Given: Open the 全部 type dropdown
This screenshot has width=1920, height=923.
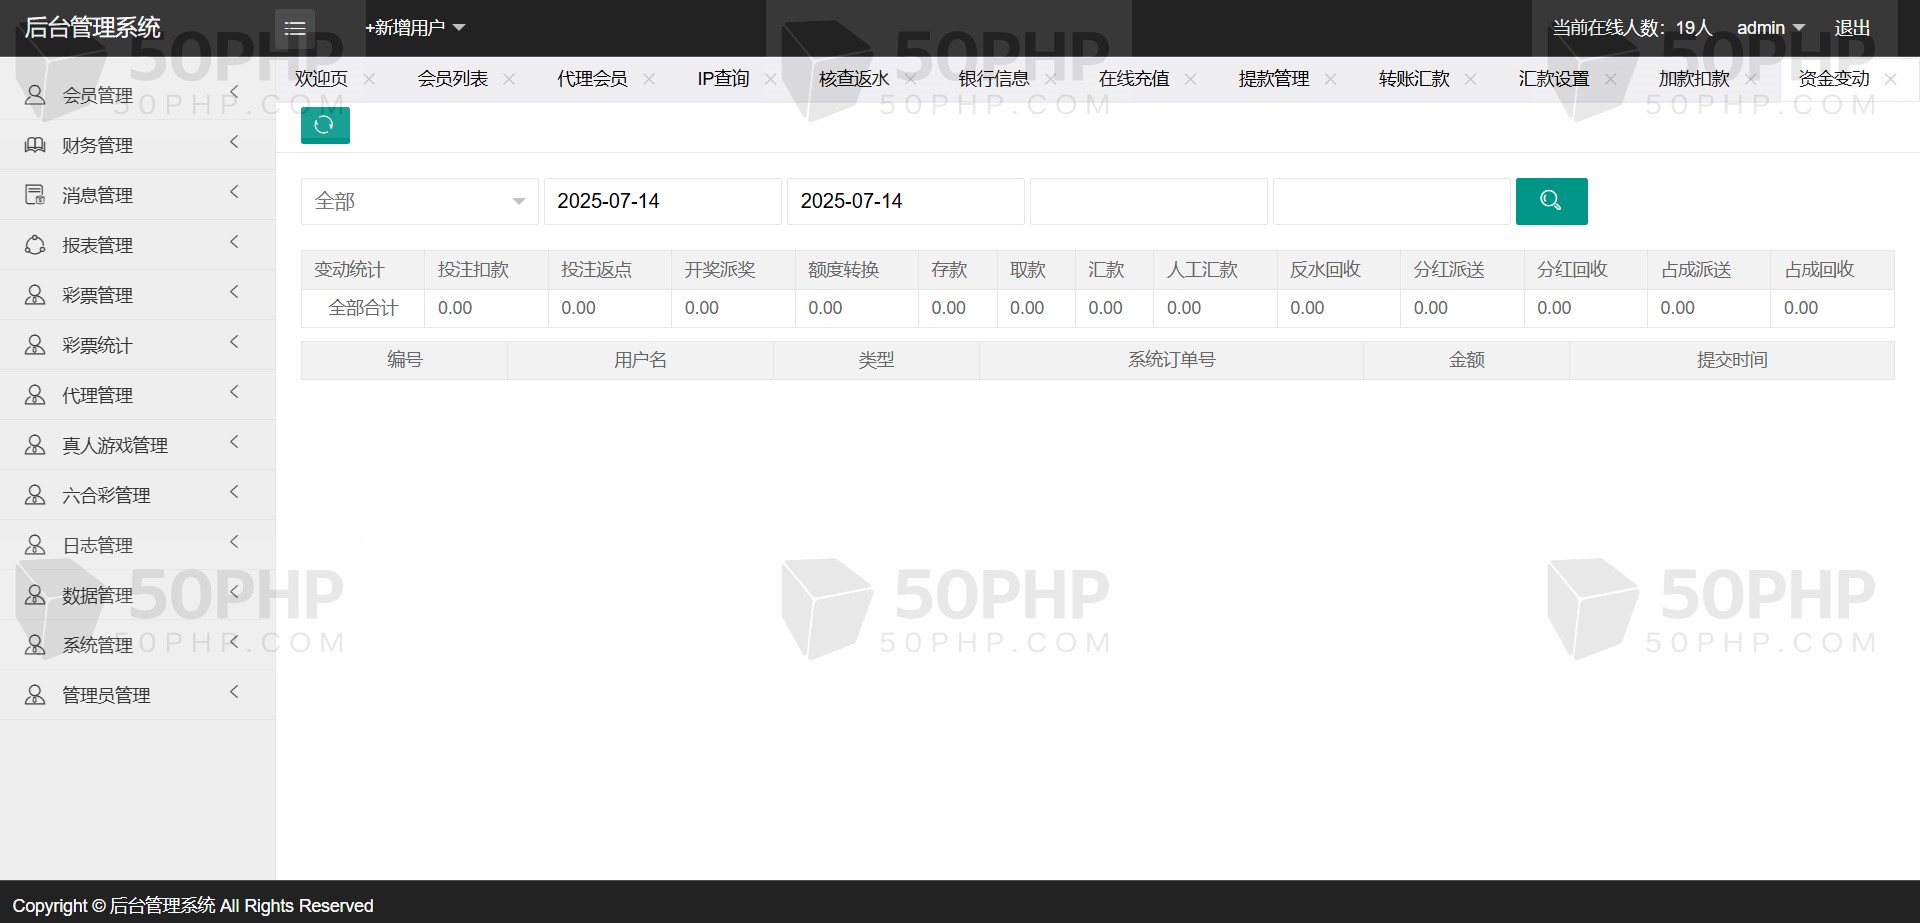Looking at the screenshot, I should click(419, 201).
